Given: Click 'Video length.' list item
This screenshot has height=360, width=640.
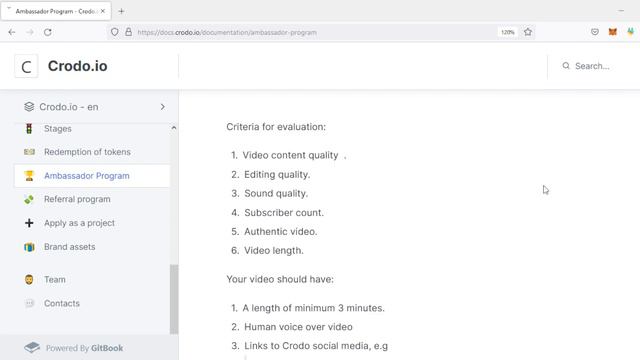Looking at the screenshot, I should coord(274,251).
